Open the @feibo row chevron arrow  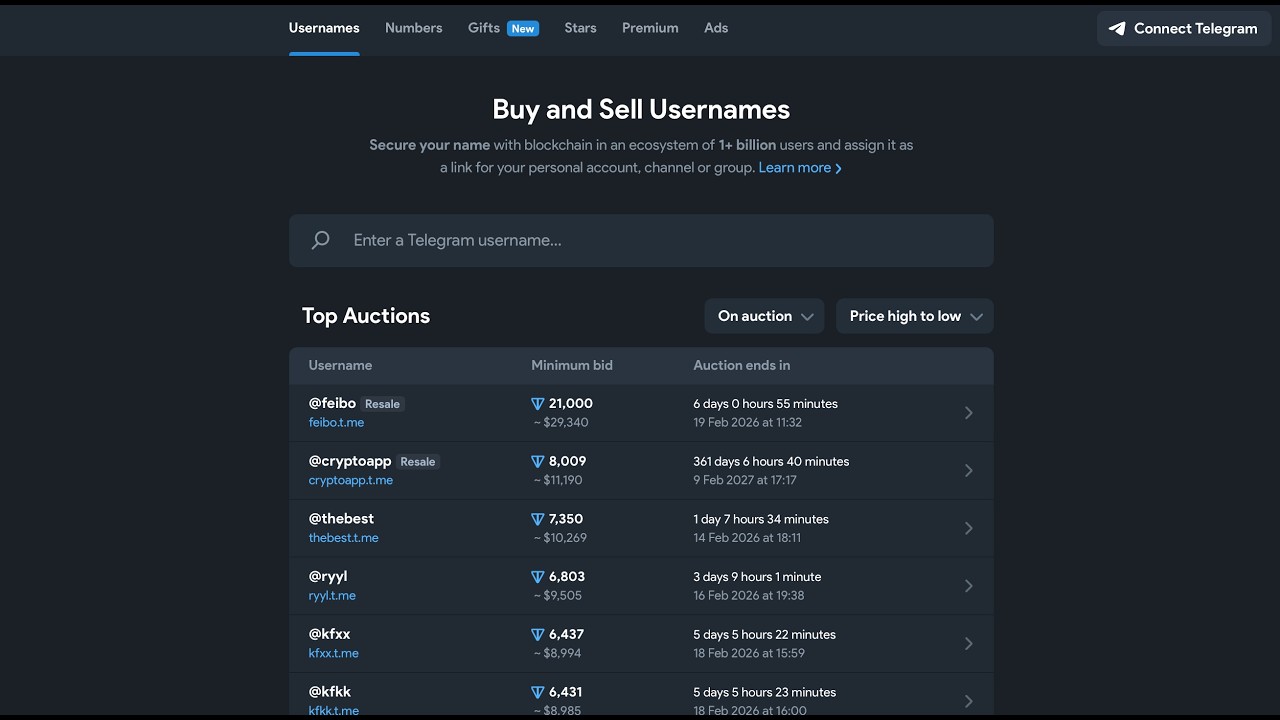968,413
